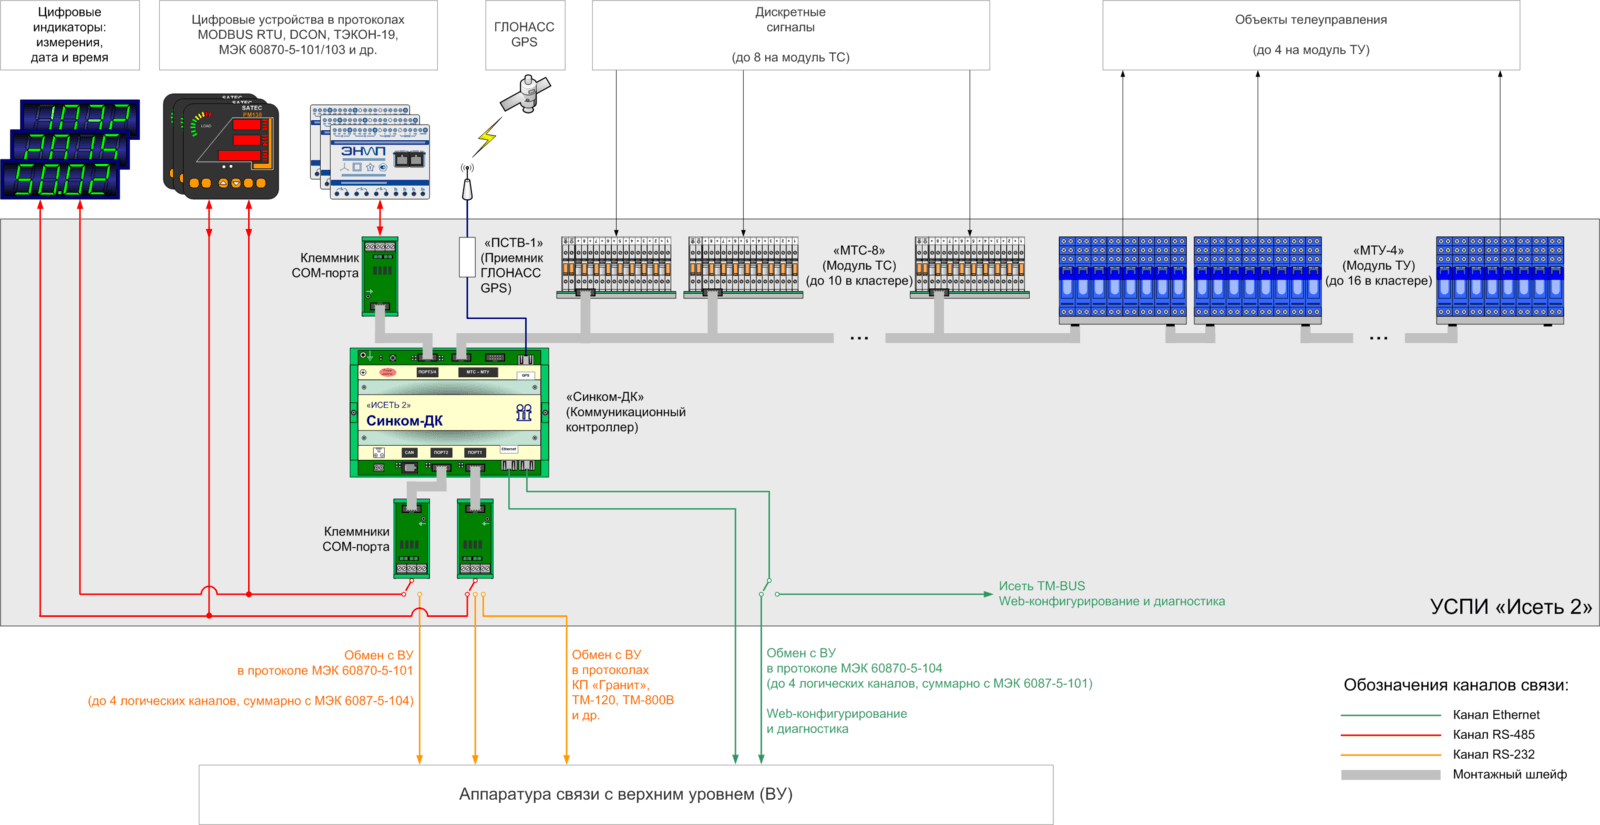Click the ГЛОНАСС GPS label box

(525, 35)
